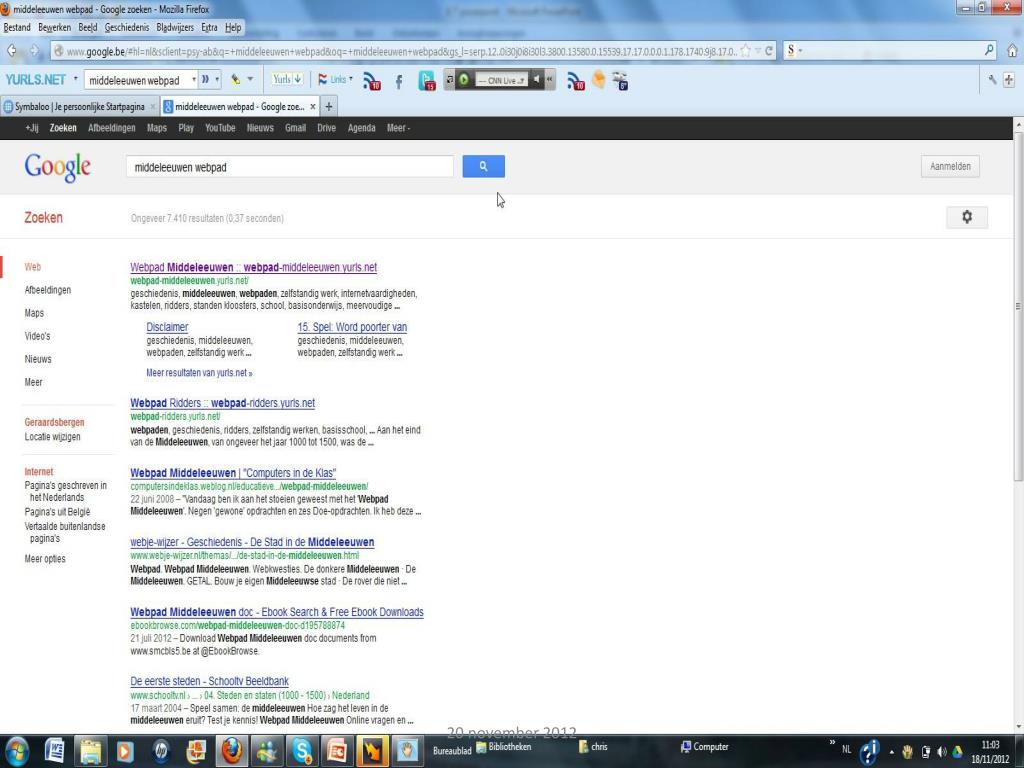Open Gmail from the Google top bar

tap(295, 128)
